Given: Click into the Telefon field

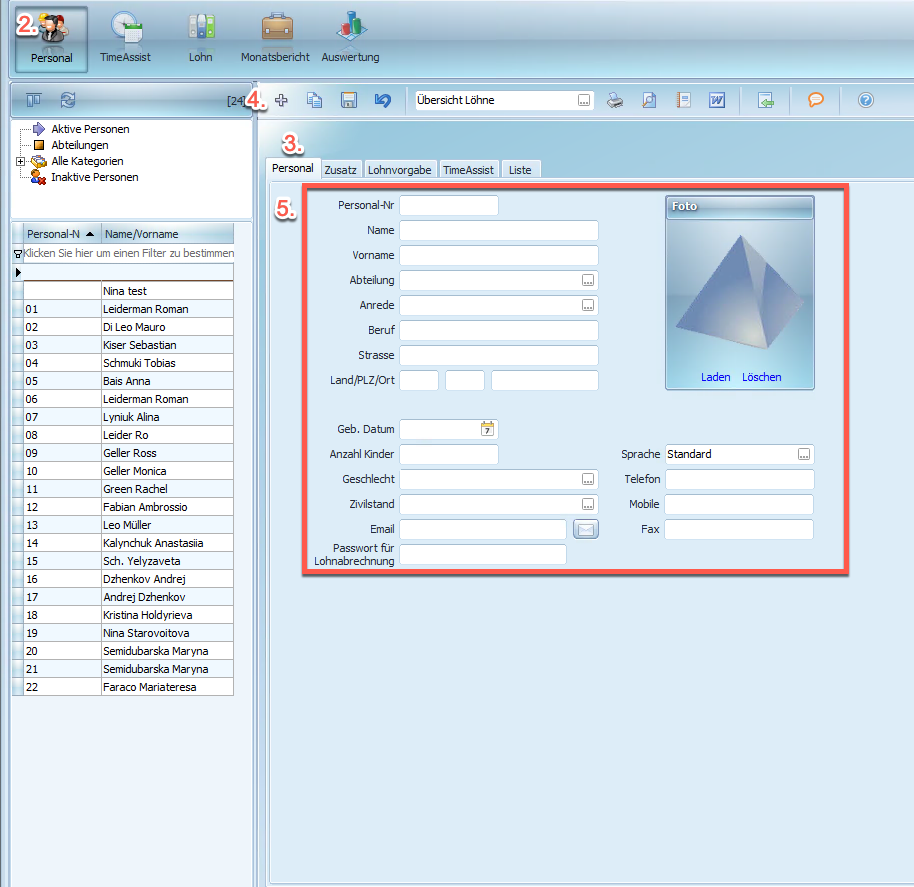Looking at the screenshot, I should (x=740, y=479).
